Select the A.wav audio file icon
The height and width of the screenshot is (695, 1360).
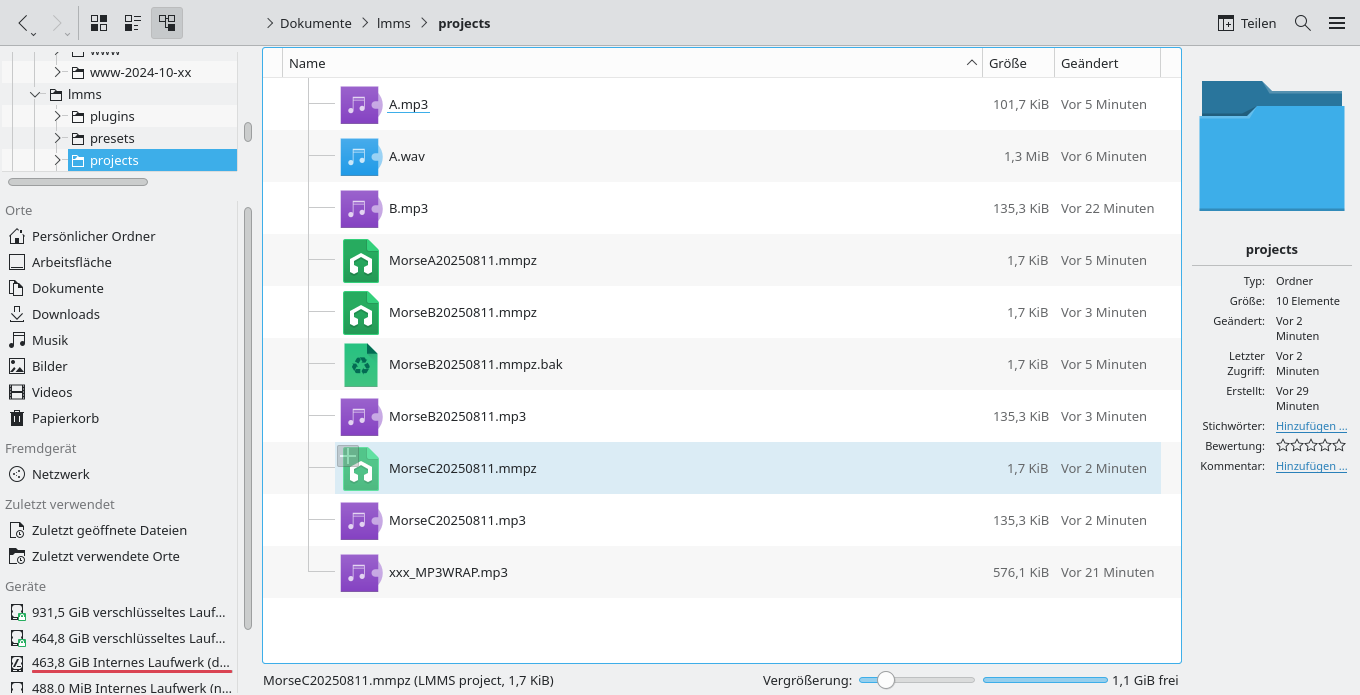(x=360, y=157)
